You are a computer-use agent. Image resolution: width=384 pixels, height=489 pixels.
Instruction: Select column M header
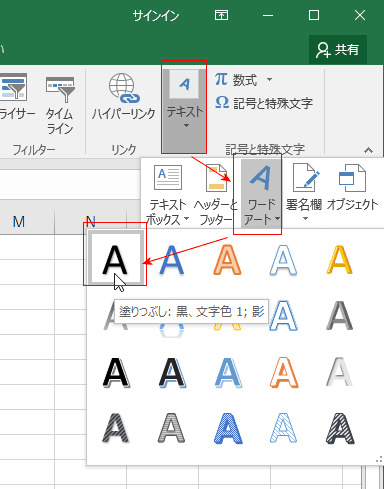(x=19, y=222)
